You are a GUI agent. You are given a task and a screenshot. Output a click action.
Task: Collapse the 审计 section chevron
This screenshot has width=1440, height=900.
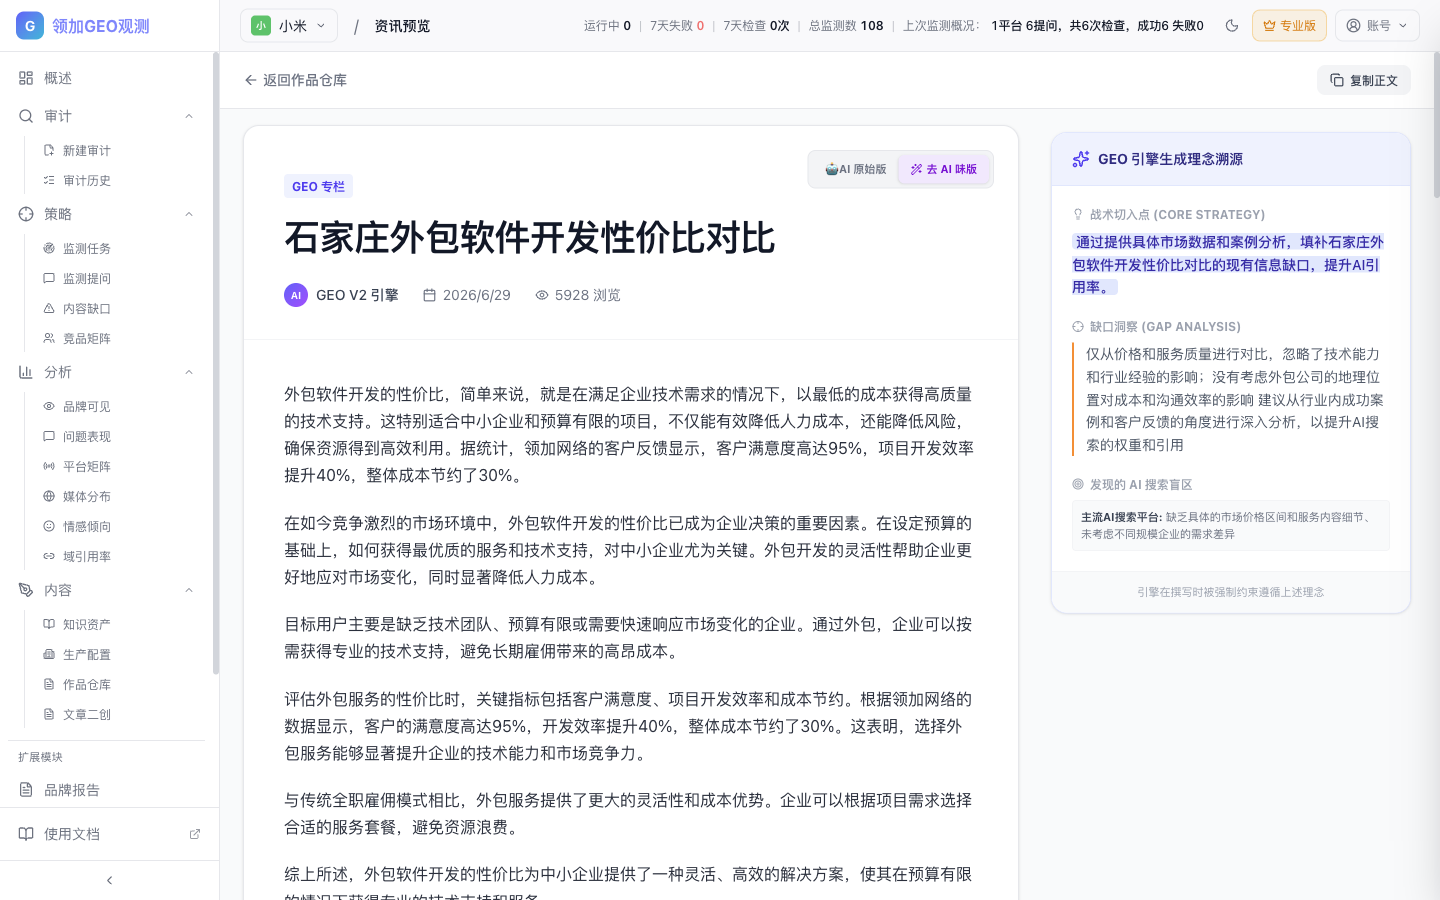pos(189,116)
